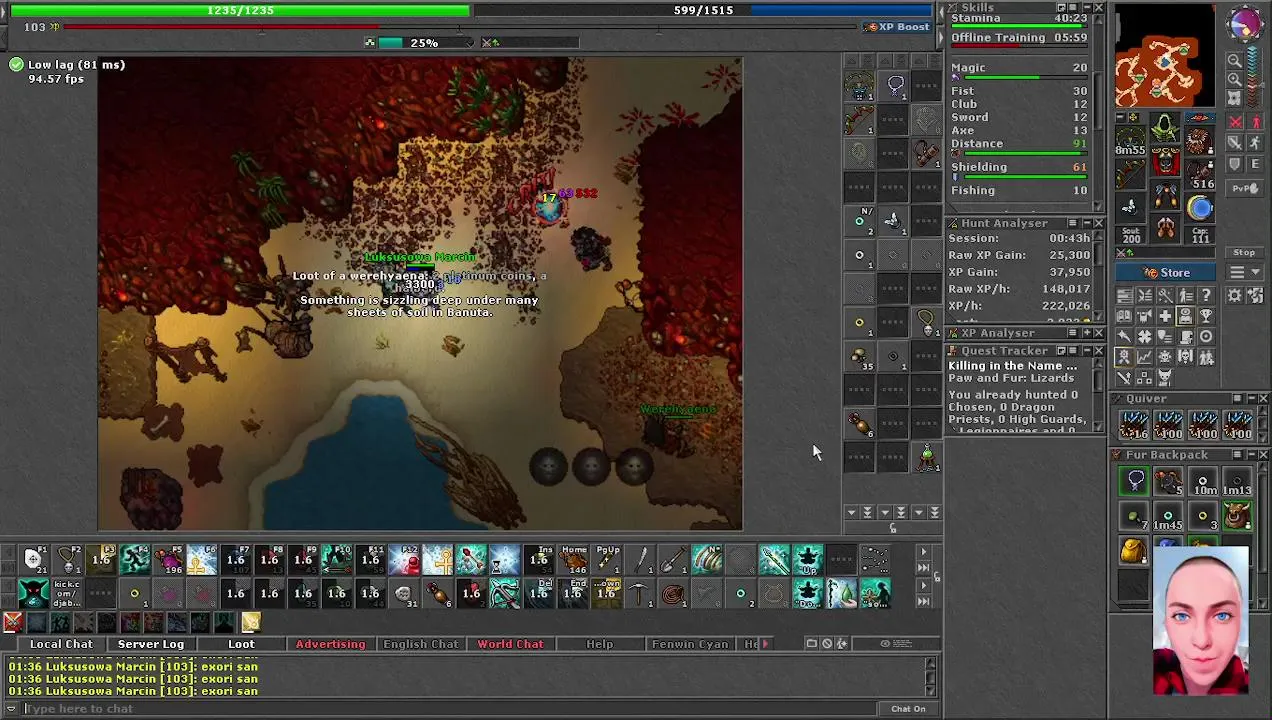Show more chat tabs with red arrow
This screenshot has width=1272, height=720.
click(766, 644)
